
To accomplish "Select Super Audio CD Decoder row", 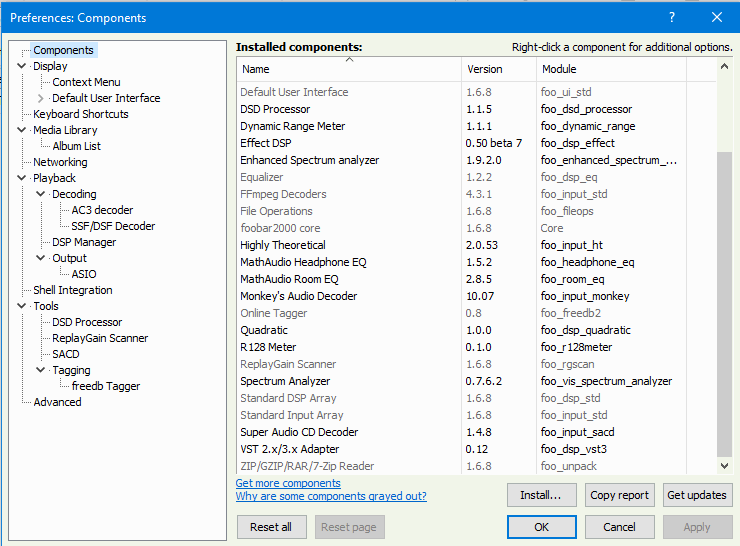I will point(298,432).
